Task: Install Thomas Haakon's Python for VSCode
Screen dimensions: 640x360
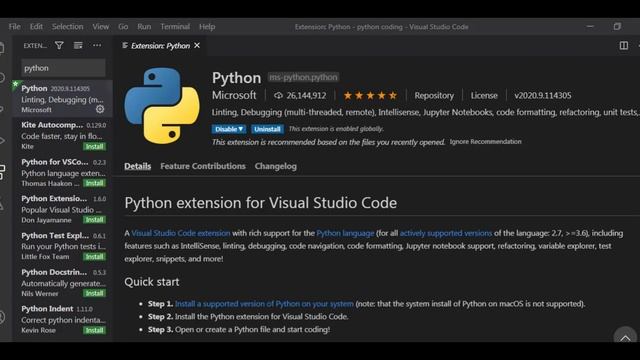Action: [94, 183]
